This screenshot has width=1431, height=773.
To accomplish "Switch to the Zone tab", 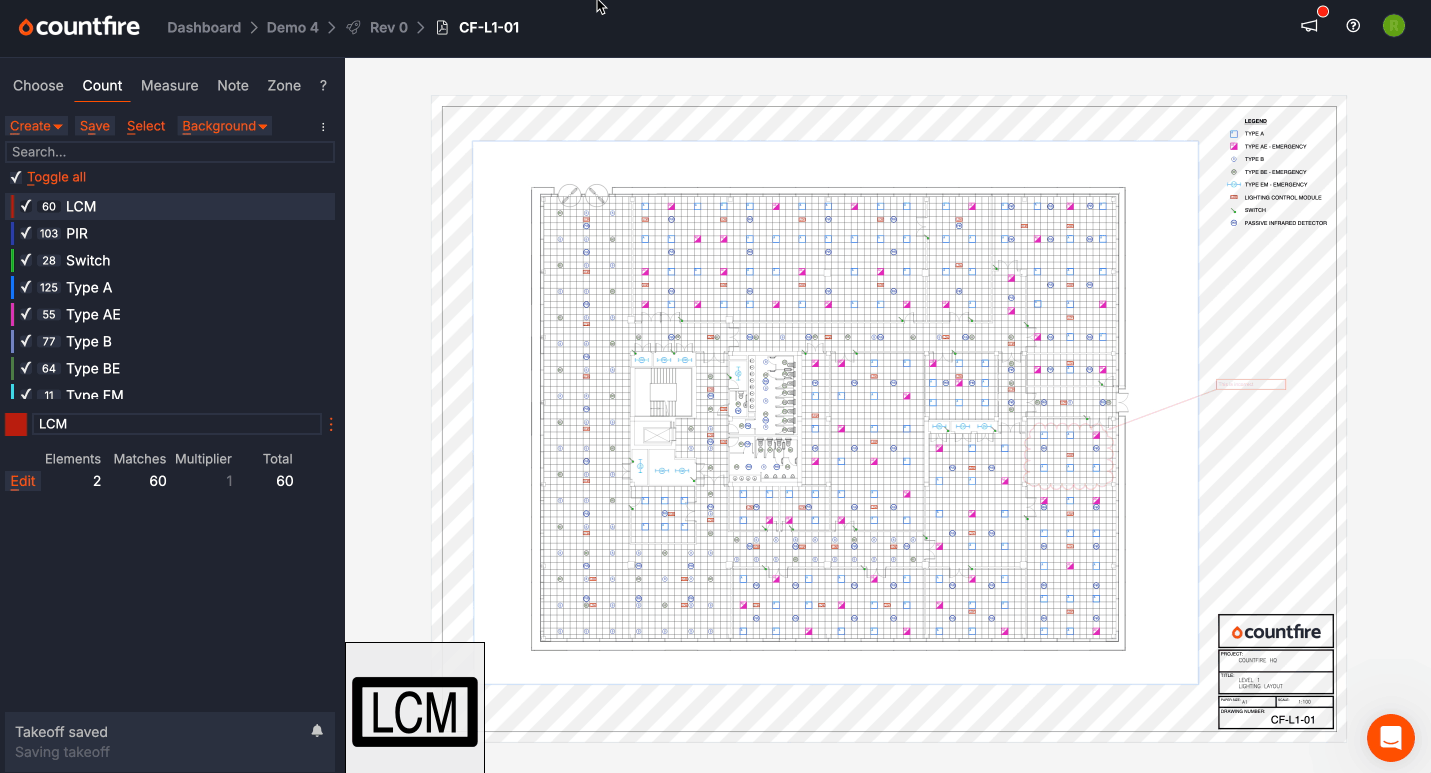I will pyautogui.click(x=284, y=86).
